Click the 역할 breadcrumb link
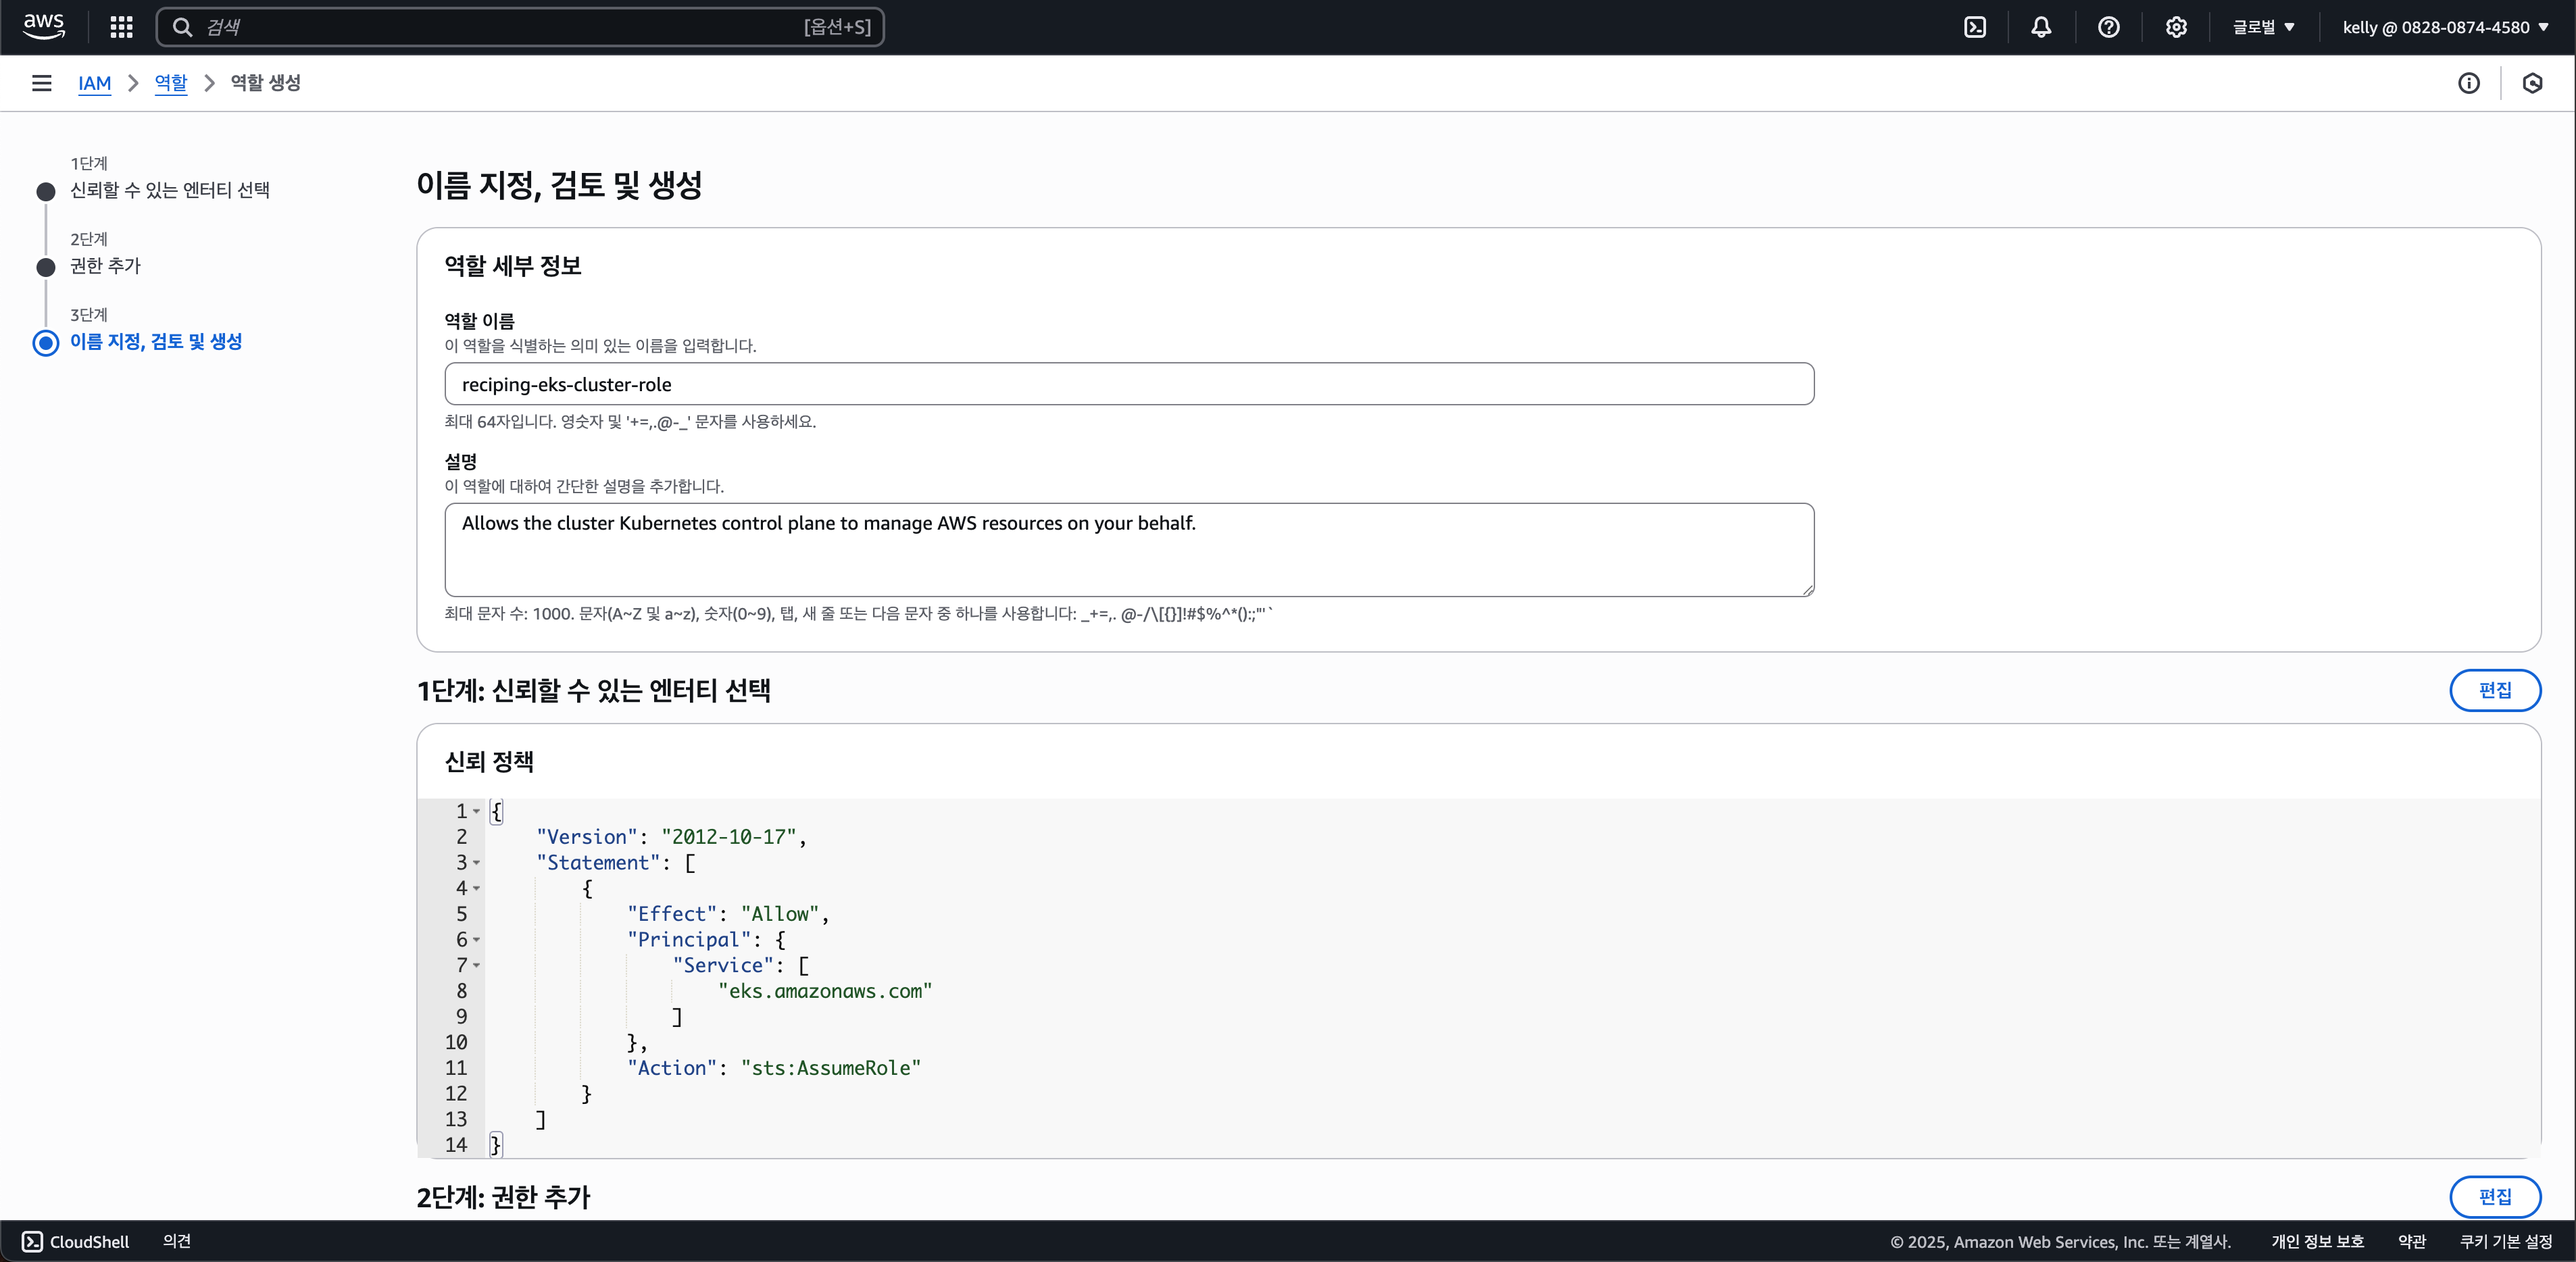This screenshot has height=1262, width=2576. tap(171, 83)
